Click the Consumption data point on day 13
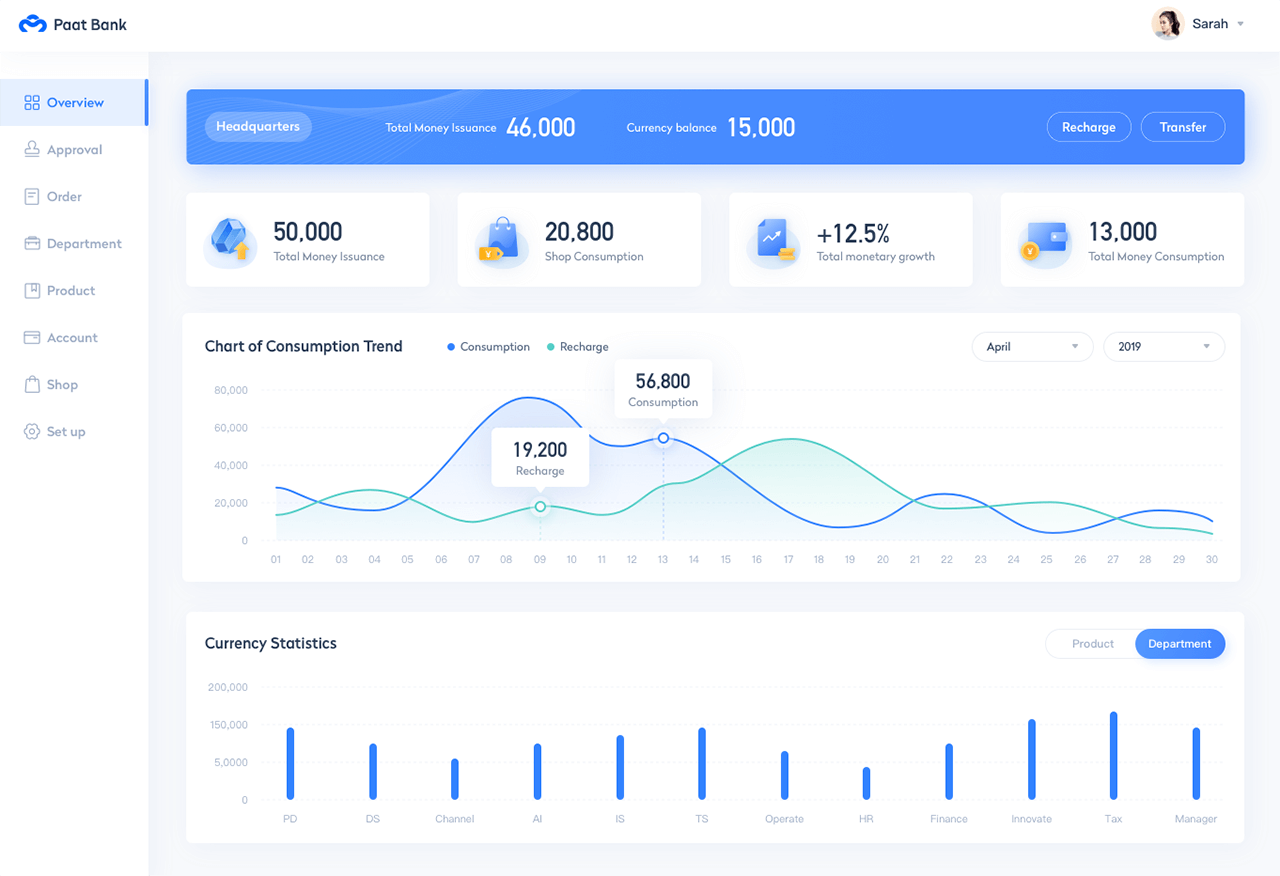 [663, 438]
